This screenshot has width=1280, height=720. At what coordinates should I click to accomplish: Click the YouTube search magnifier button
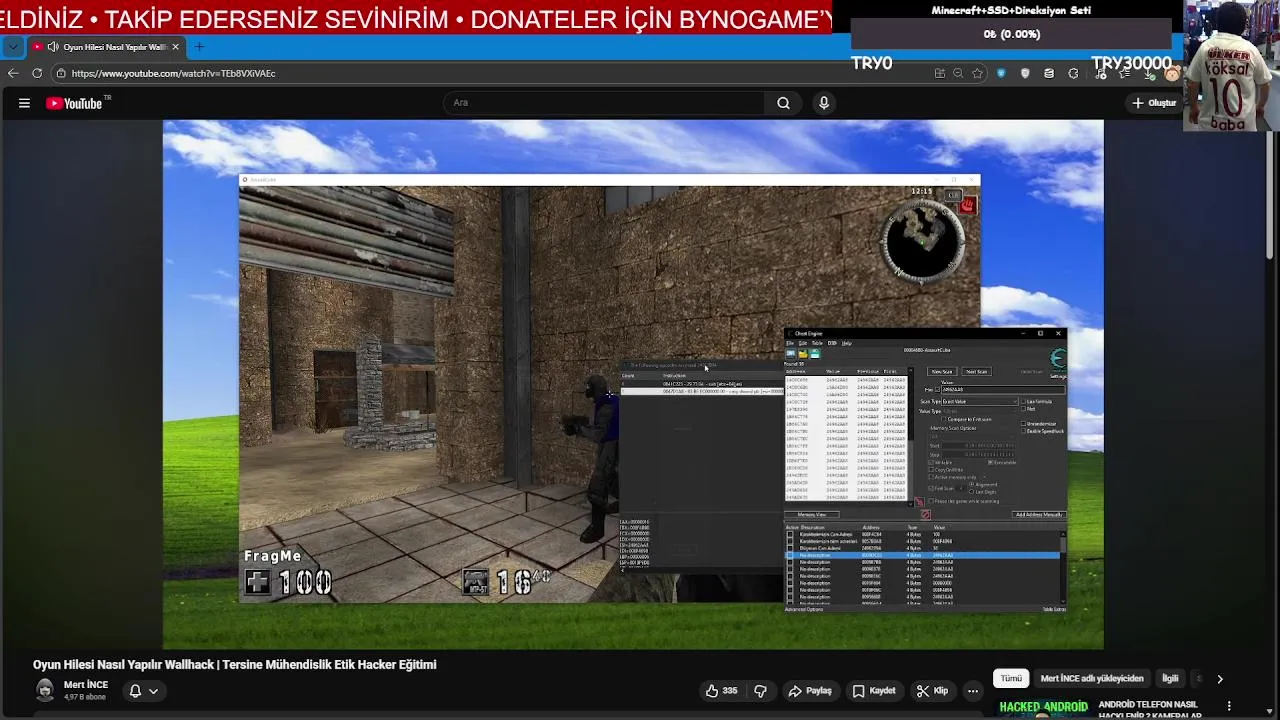[x=783, y=103]
